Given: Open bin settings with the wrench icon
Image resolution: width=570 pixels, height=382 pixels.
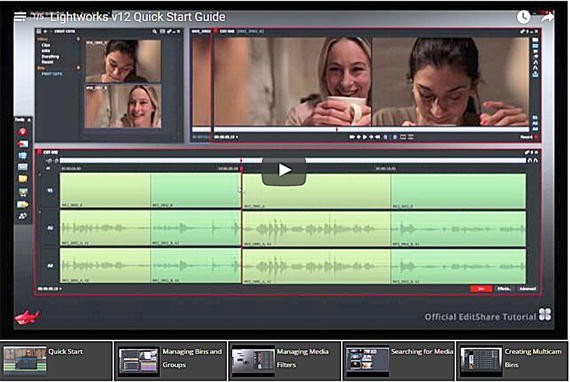Looking at the screenshot, I should (169, 32).
